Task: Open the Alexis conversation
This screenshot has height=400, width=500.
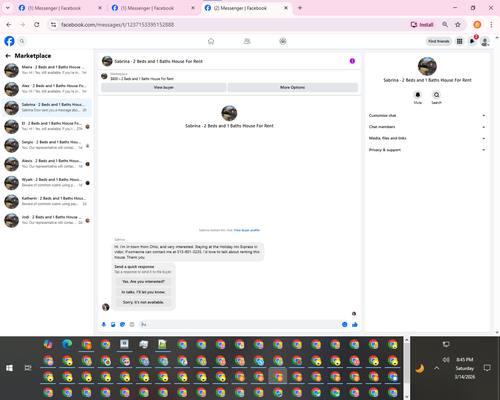Action: coord(47,164)
